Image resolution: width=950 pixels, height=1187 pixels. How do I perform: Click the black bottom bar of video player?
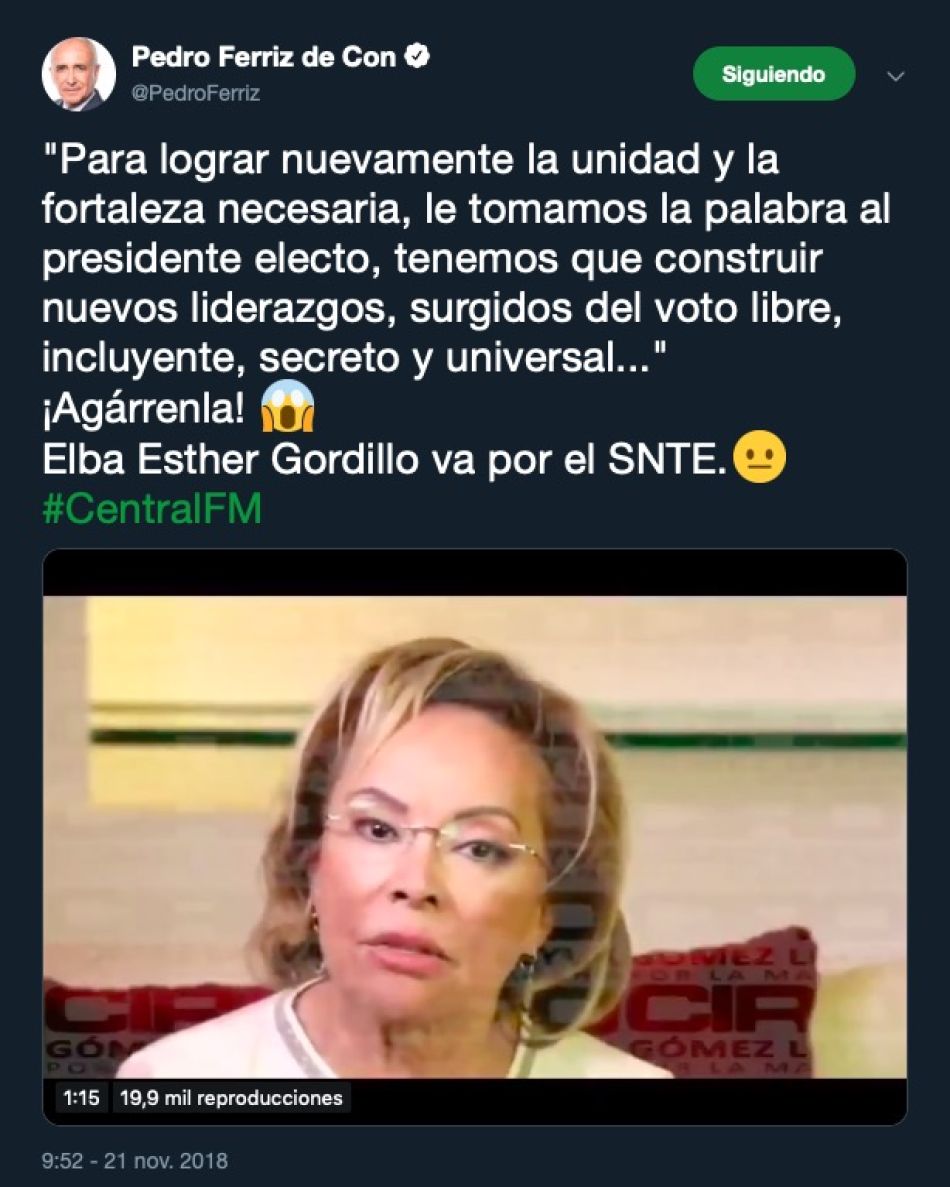[x=475, y=1101]
